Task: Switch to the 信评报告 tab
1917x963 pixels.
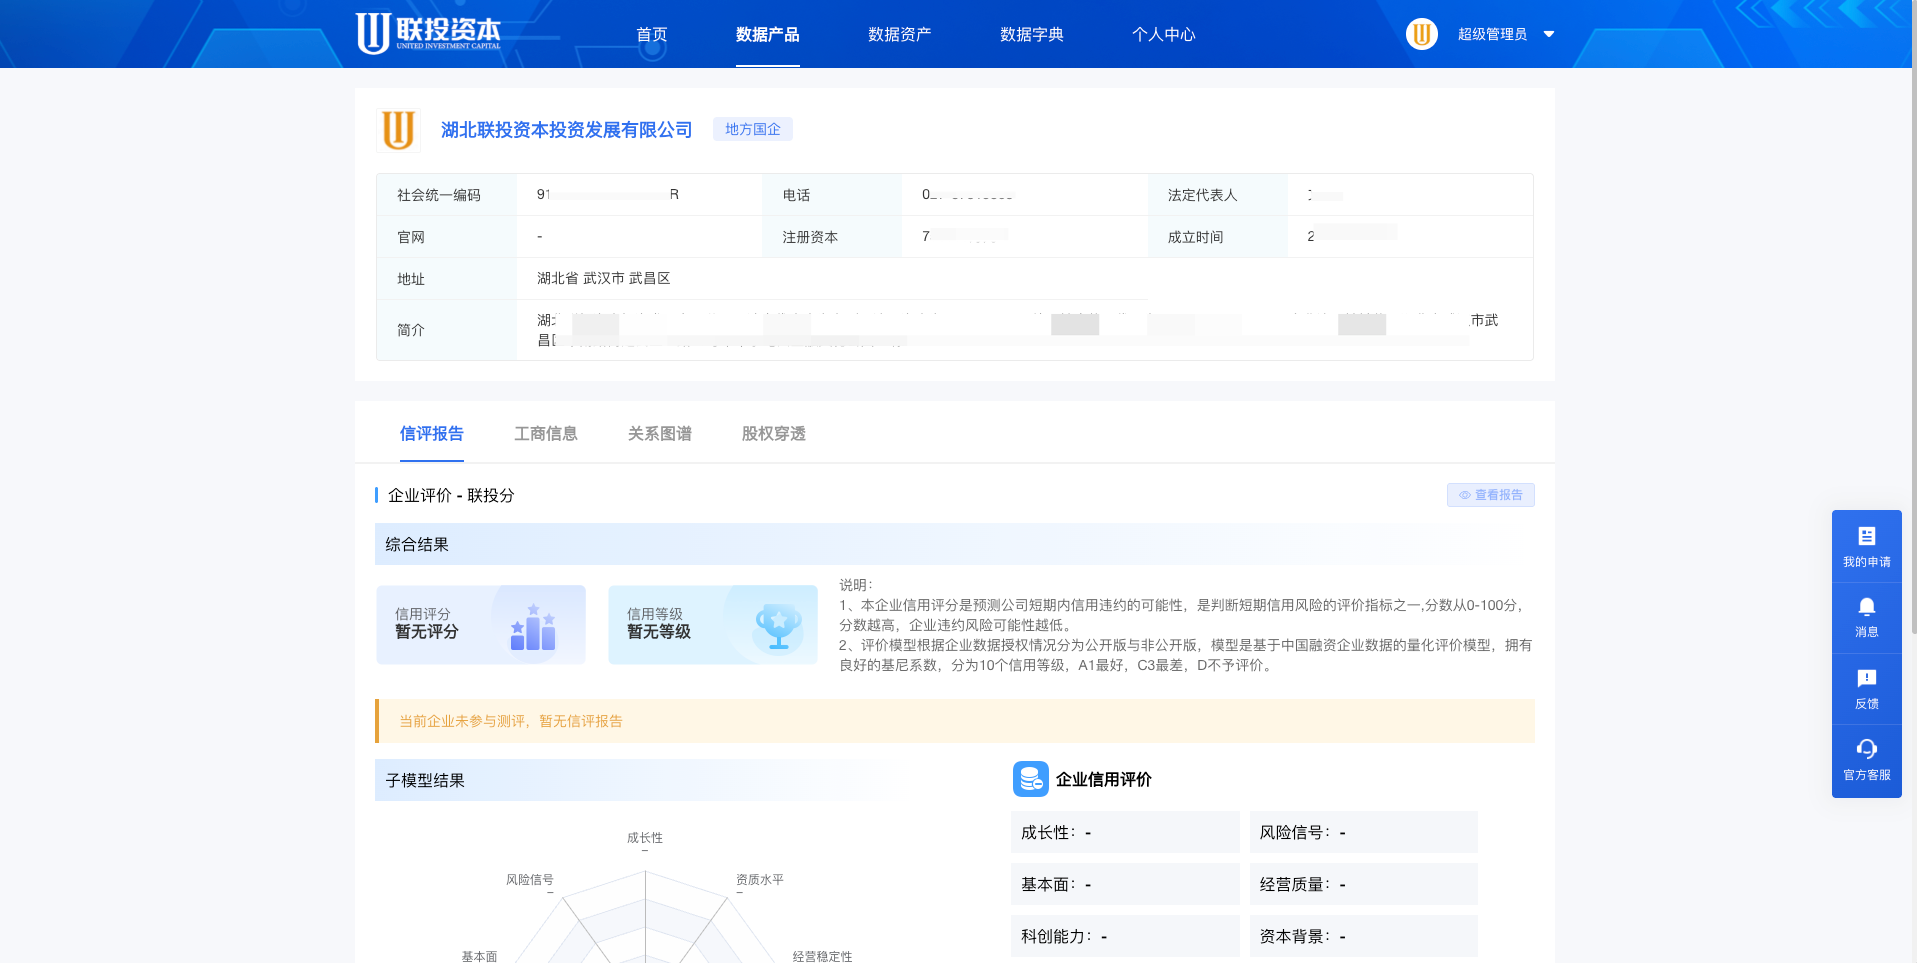Action: coord(432,433)
